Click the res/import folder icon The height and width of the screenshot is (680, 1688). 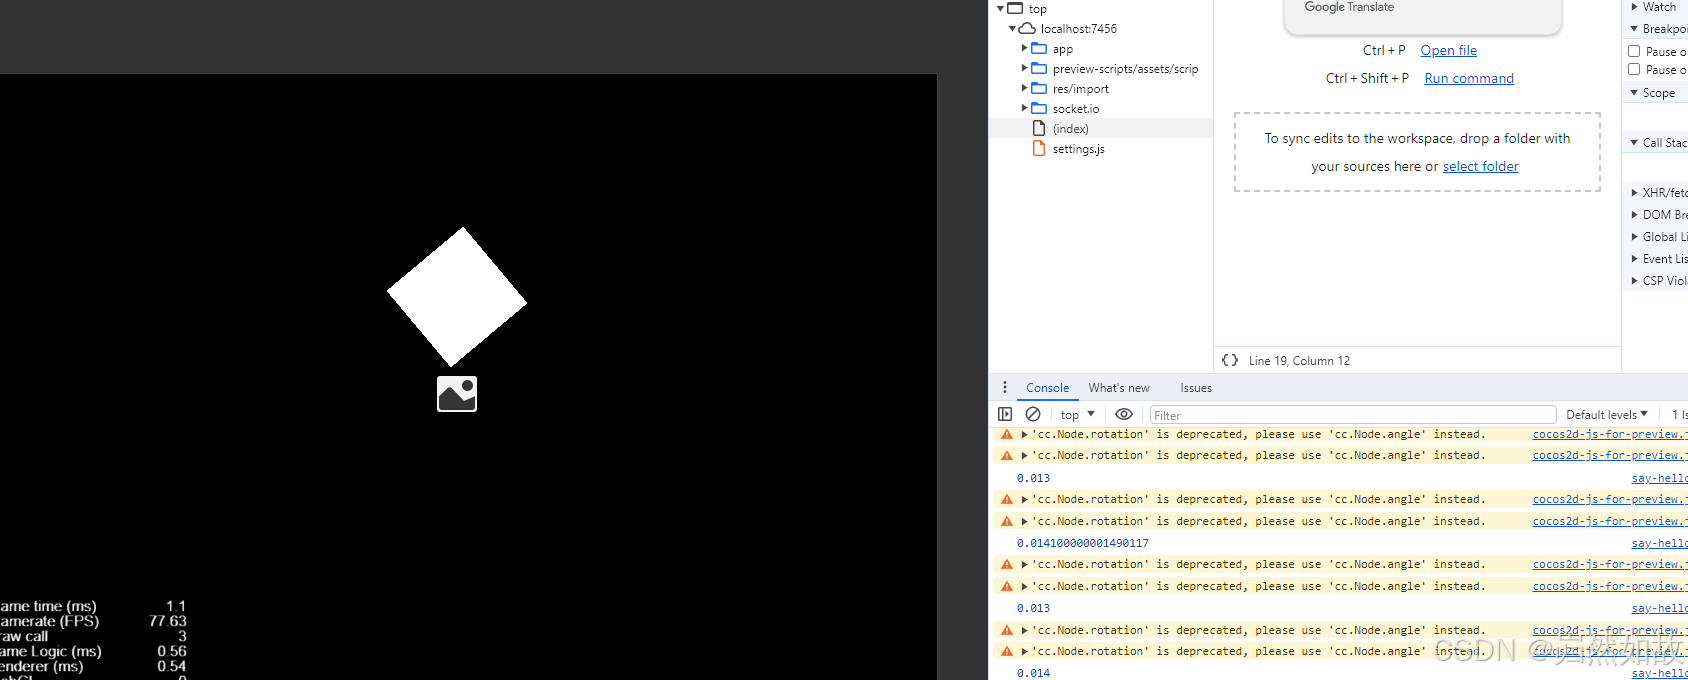pos(1039,88)
